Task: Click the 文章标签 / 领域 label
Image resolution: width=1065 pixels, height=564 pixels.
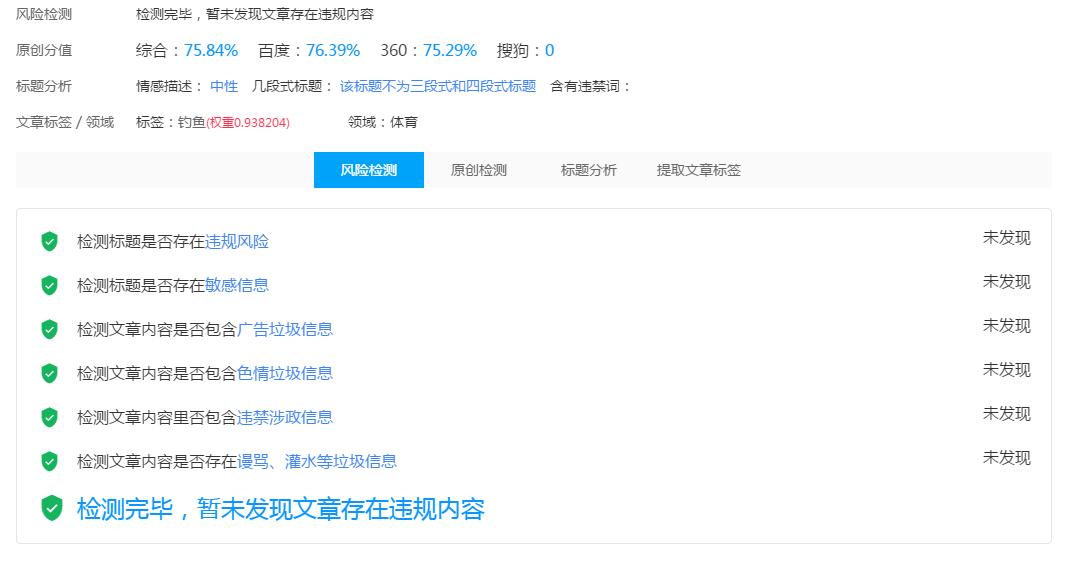Action: (65, 122)
